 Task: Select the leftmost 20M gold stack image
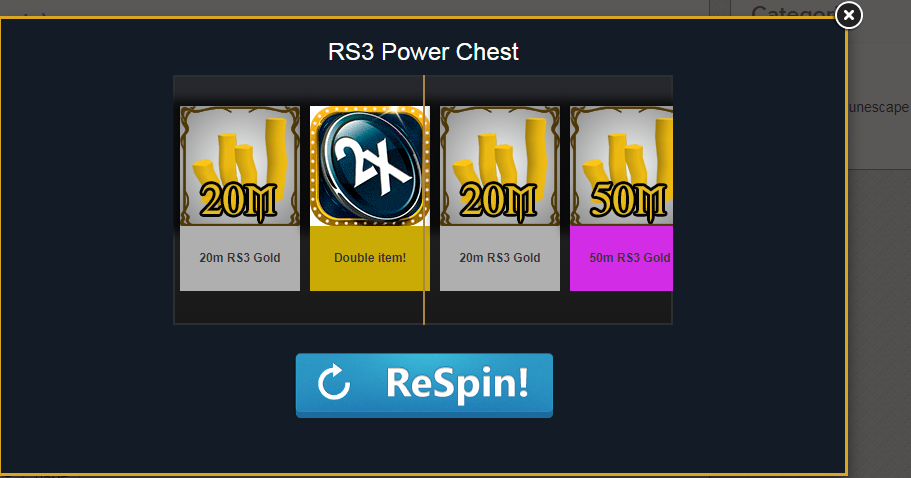tap(240, 166)
